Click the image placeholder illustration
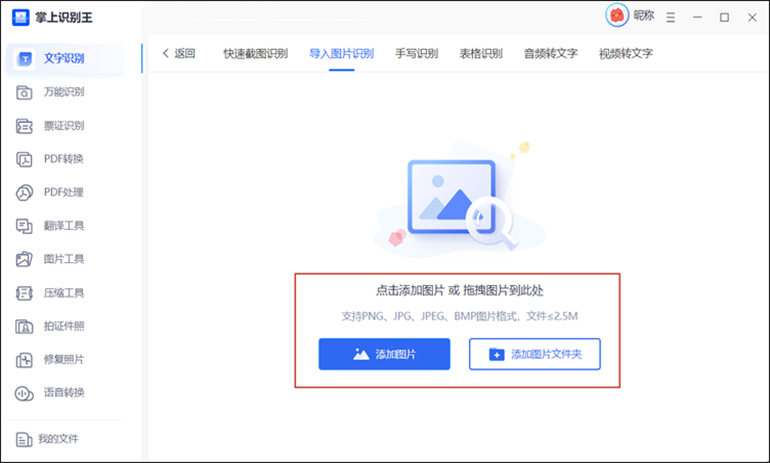This screenshot has width=770, height=463. pos(459,199)
